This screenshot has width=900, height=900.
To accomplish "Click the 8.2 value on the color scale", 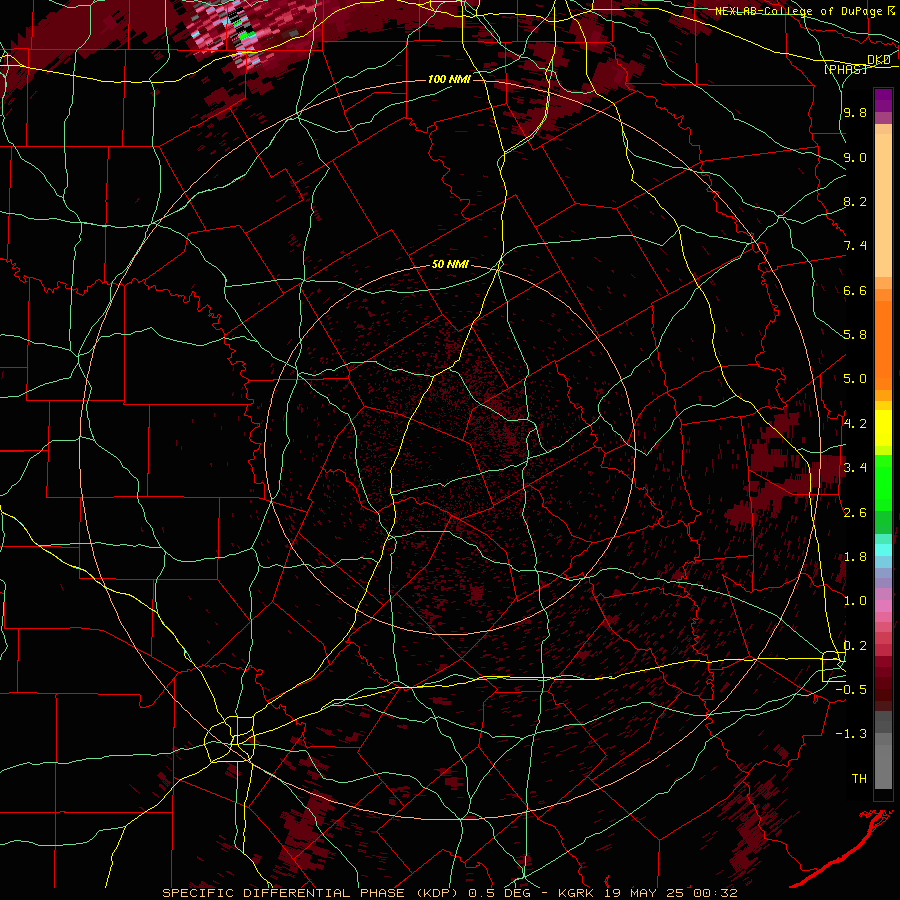I will [x=855, y=201].
